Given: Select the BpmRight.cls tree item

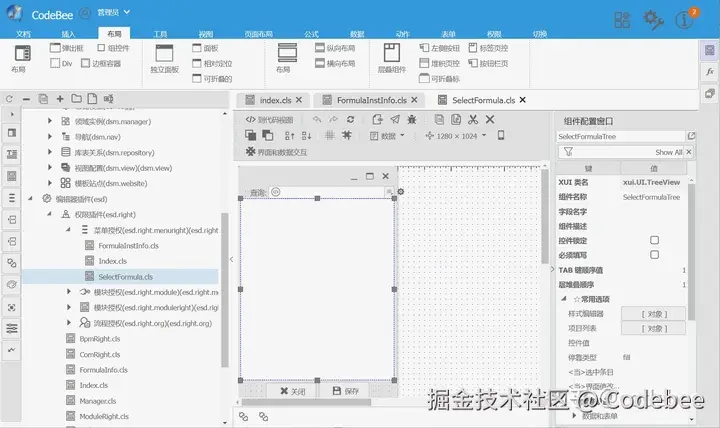Looking at the screenshot, I should [x=100, y=339].
